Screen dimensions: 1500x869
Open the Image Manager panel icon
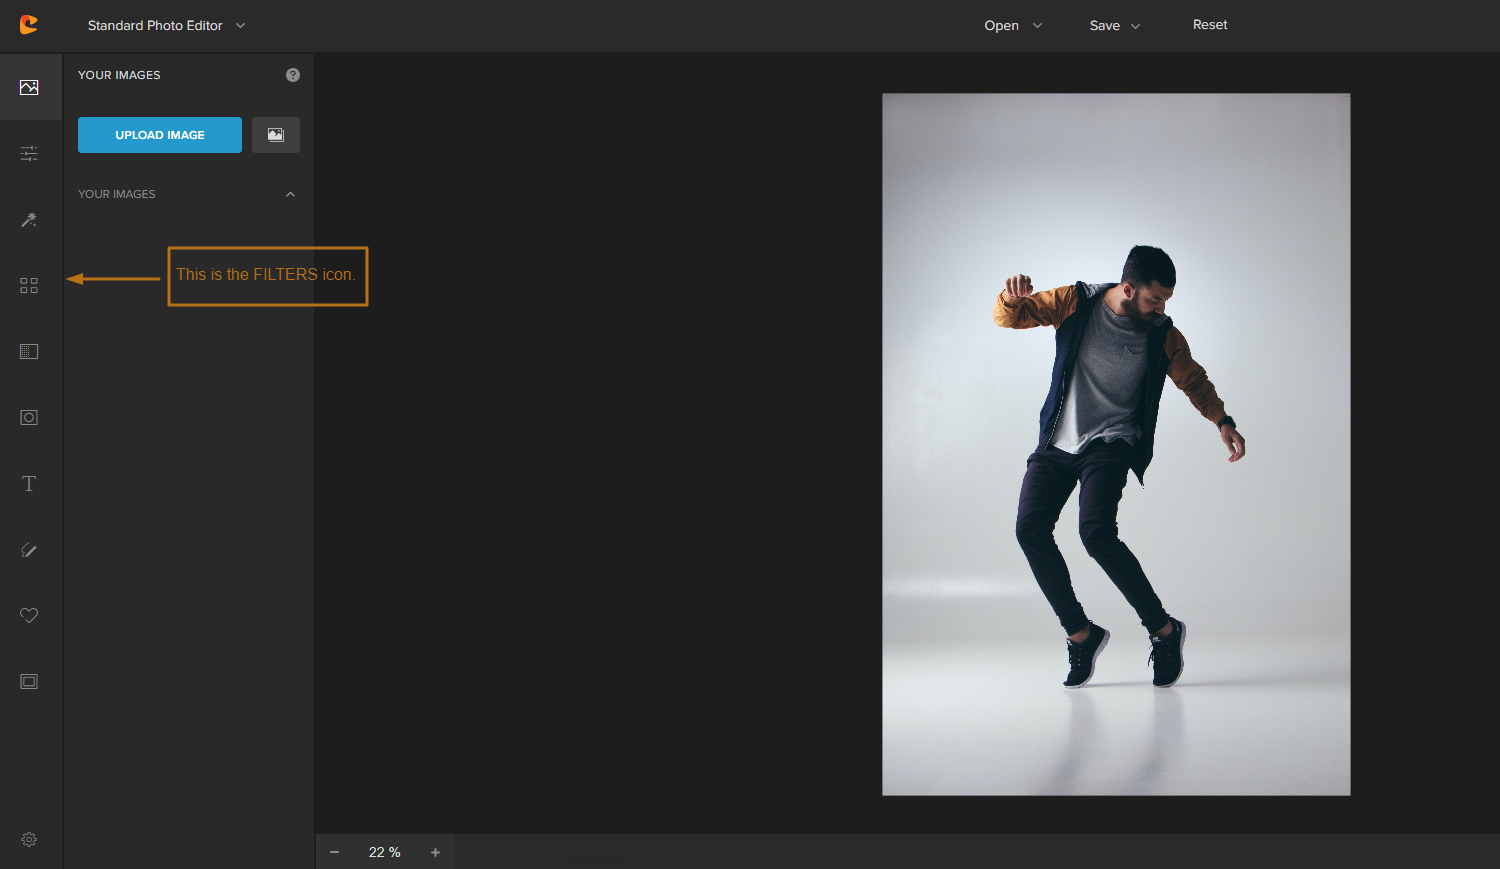[29, 88]
